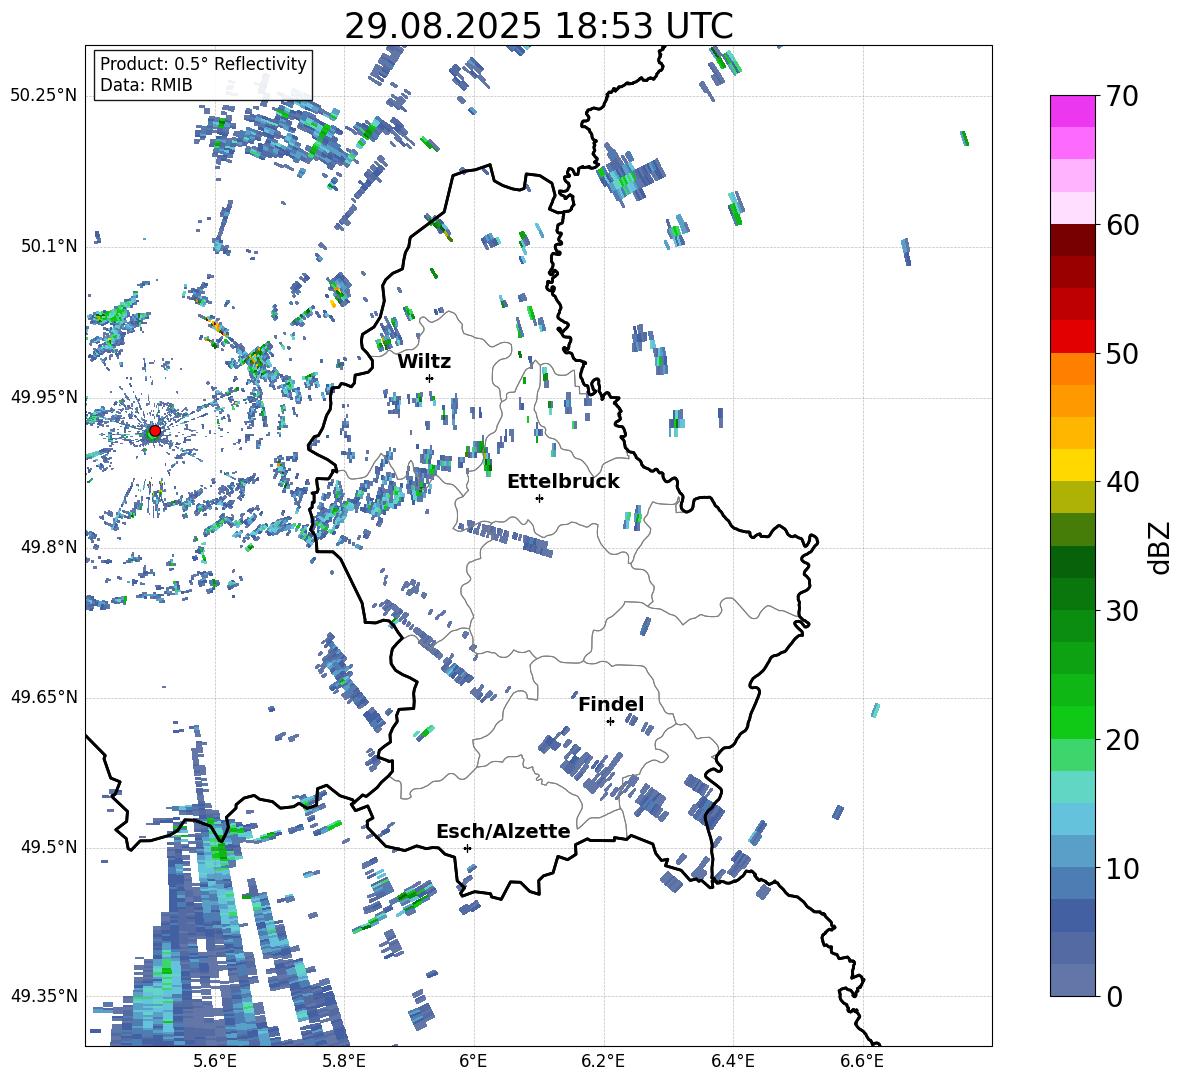Click the 6°E longitude label
This screenshot has height=1081, width=1184.
coord(473,1061)
